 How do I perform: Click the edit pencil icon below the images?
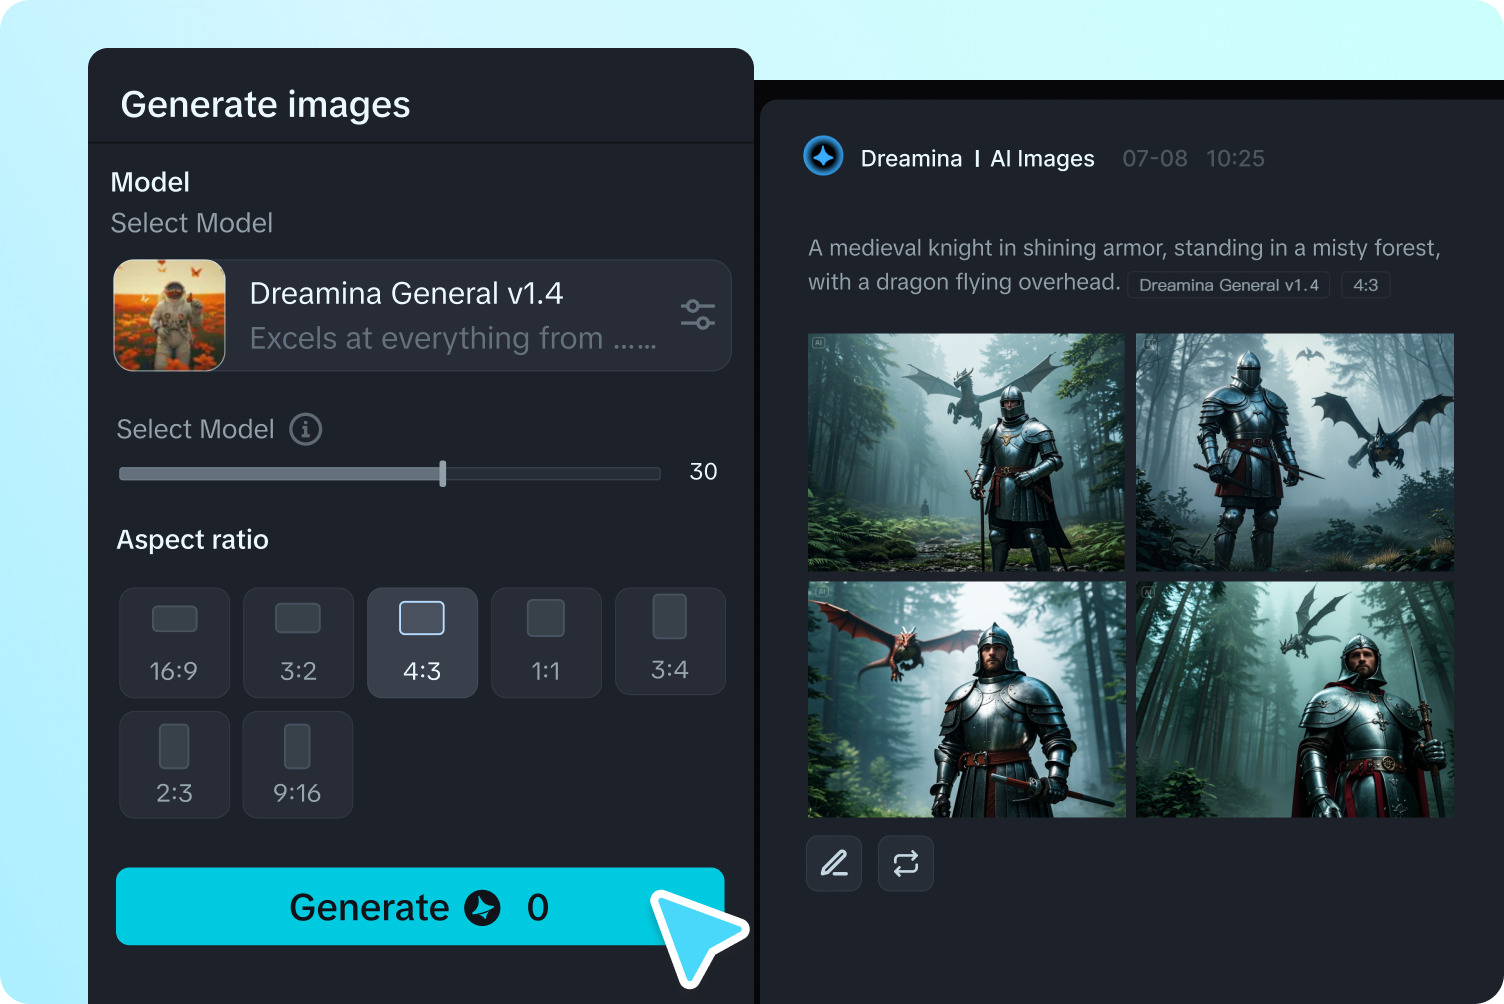point(833,863)
